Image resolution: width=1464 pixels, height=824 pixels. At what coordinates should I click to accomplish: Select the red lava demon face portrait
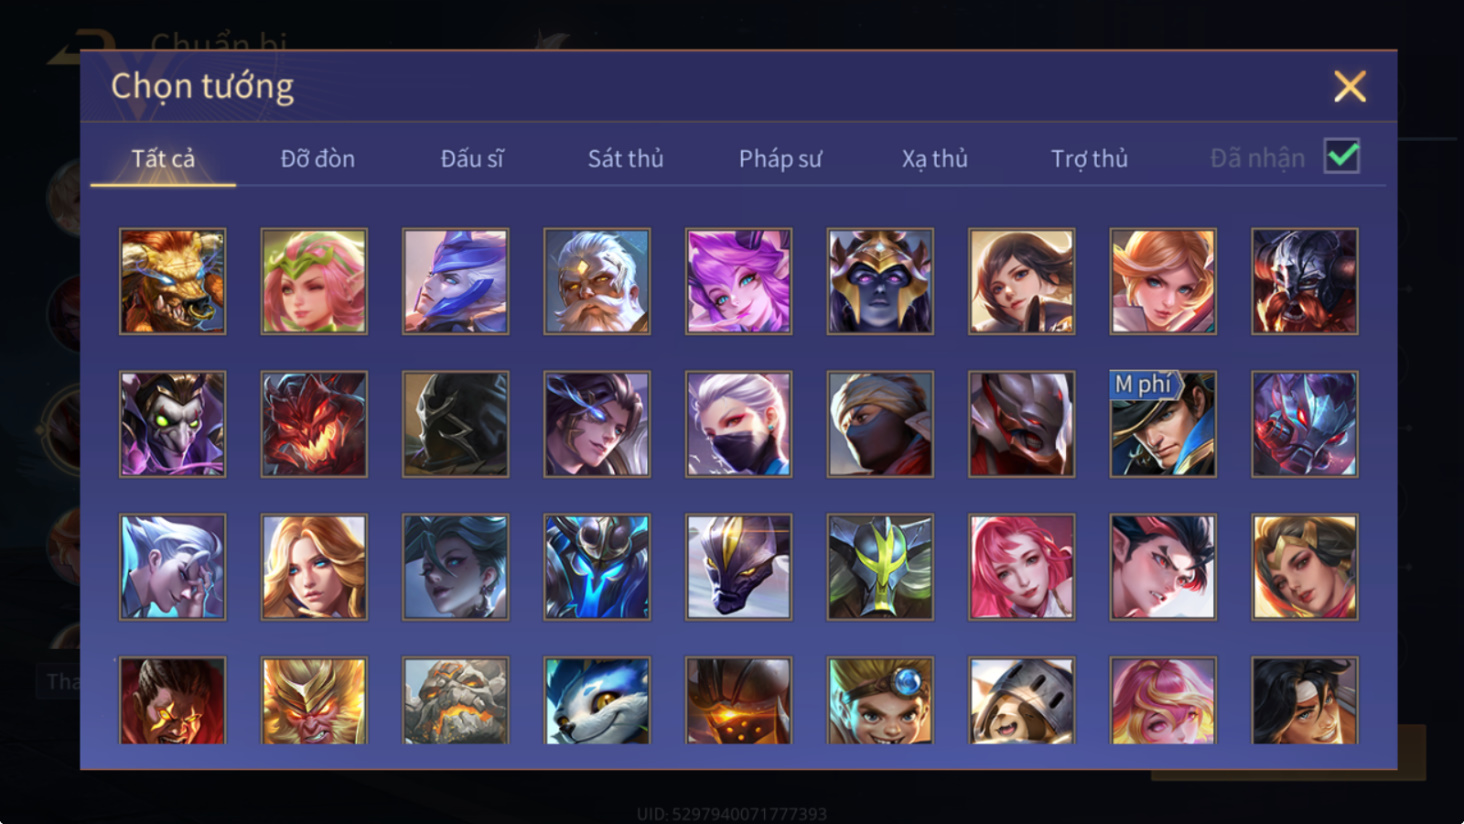pos(314,424)
